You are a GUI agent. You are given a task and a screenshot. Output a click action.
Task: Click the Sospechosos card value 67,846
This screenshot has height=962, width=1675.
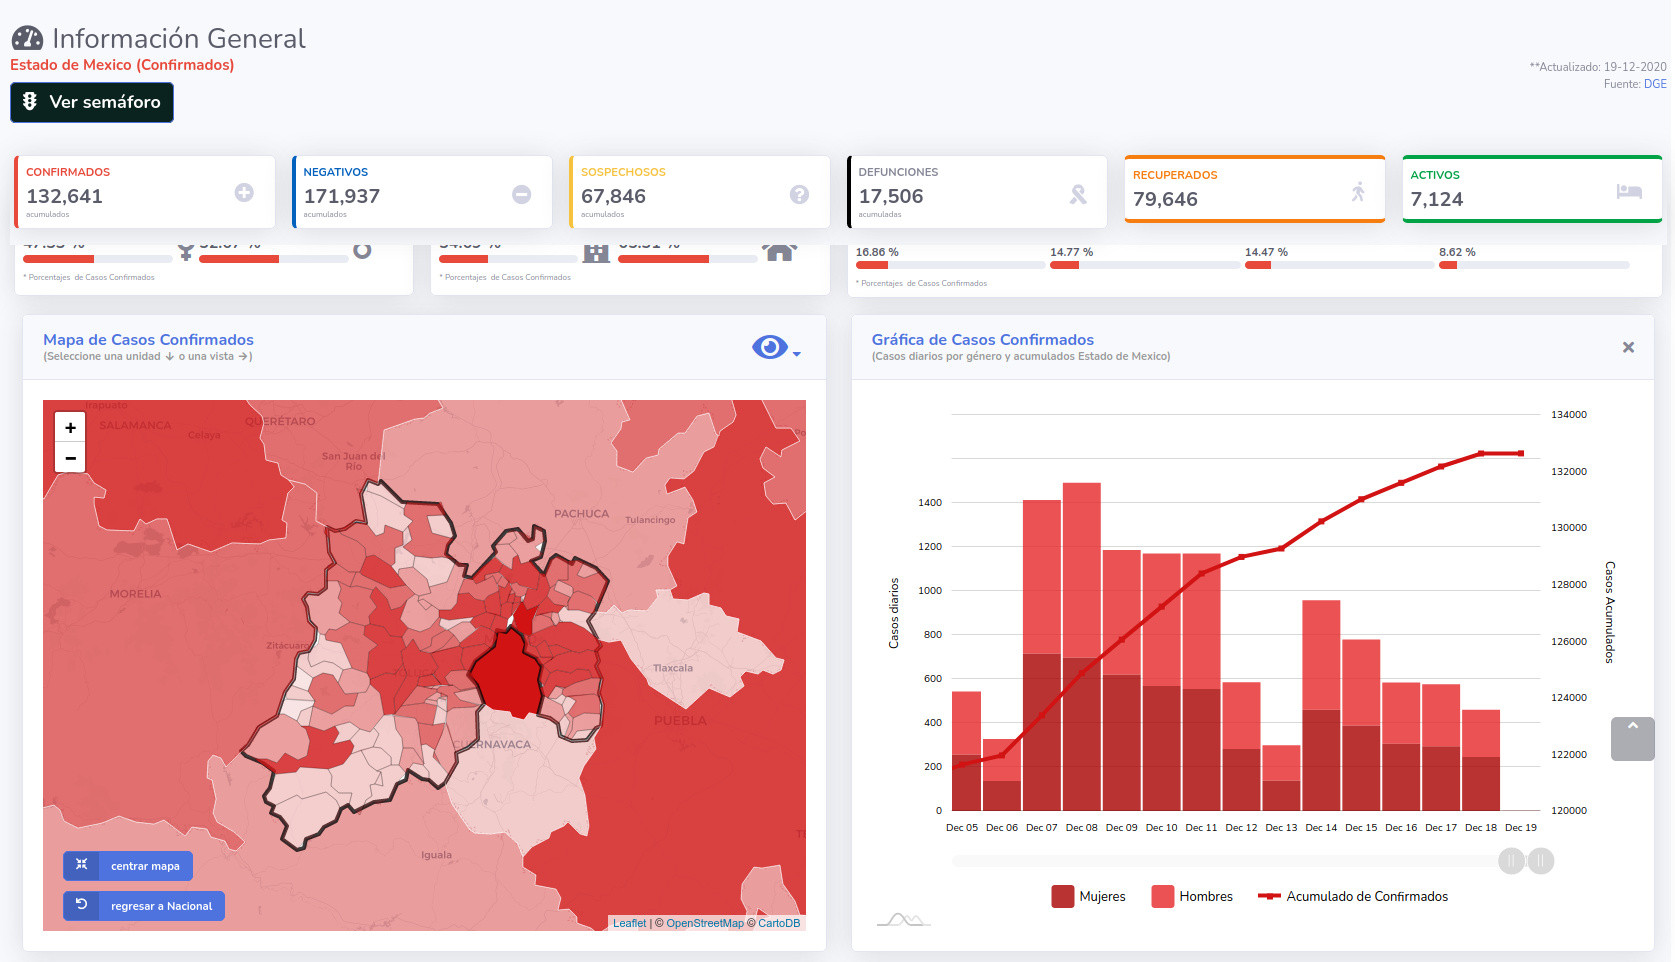613,196
